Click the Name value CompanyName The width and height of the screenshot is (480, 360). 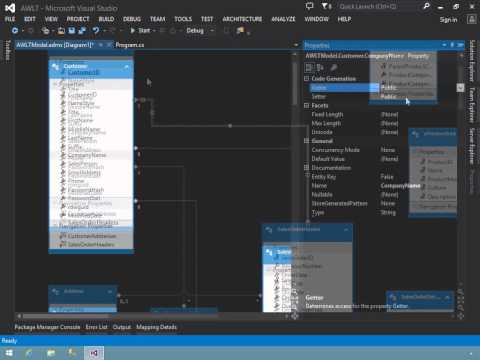pos(400,186)
